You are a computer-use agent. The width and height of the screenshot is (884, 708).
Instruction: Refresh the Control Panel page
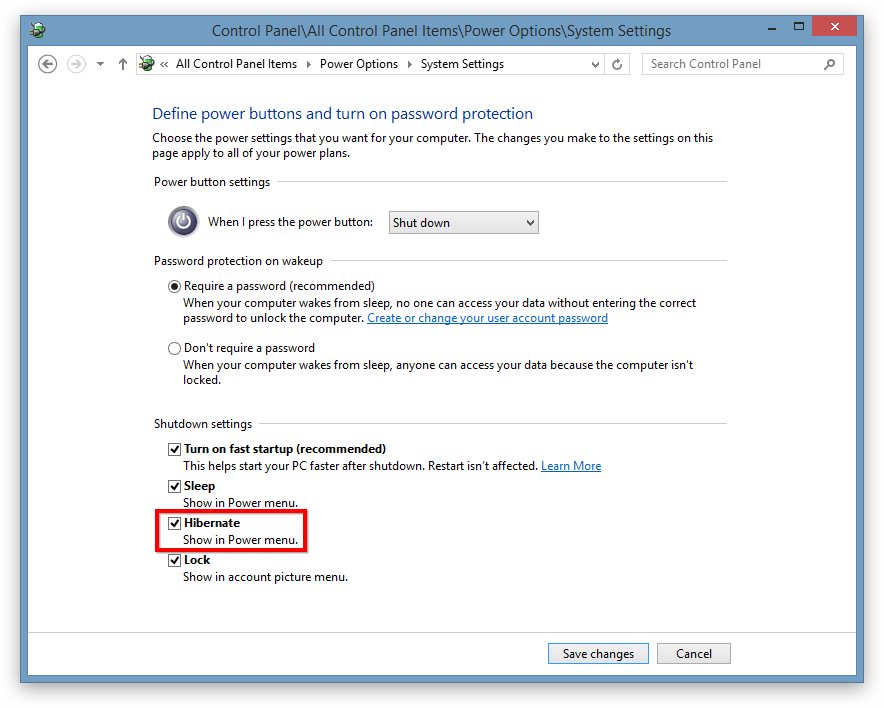pyautogui.click(x=617, y=65)
